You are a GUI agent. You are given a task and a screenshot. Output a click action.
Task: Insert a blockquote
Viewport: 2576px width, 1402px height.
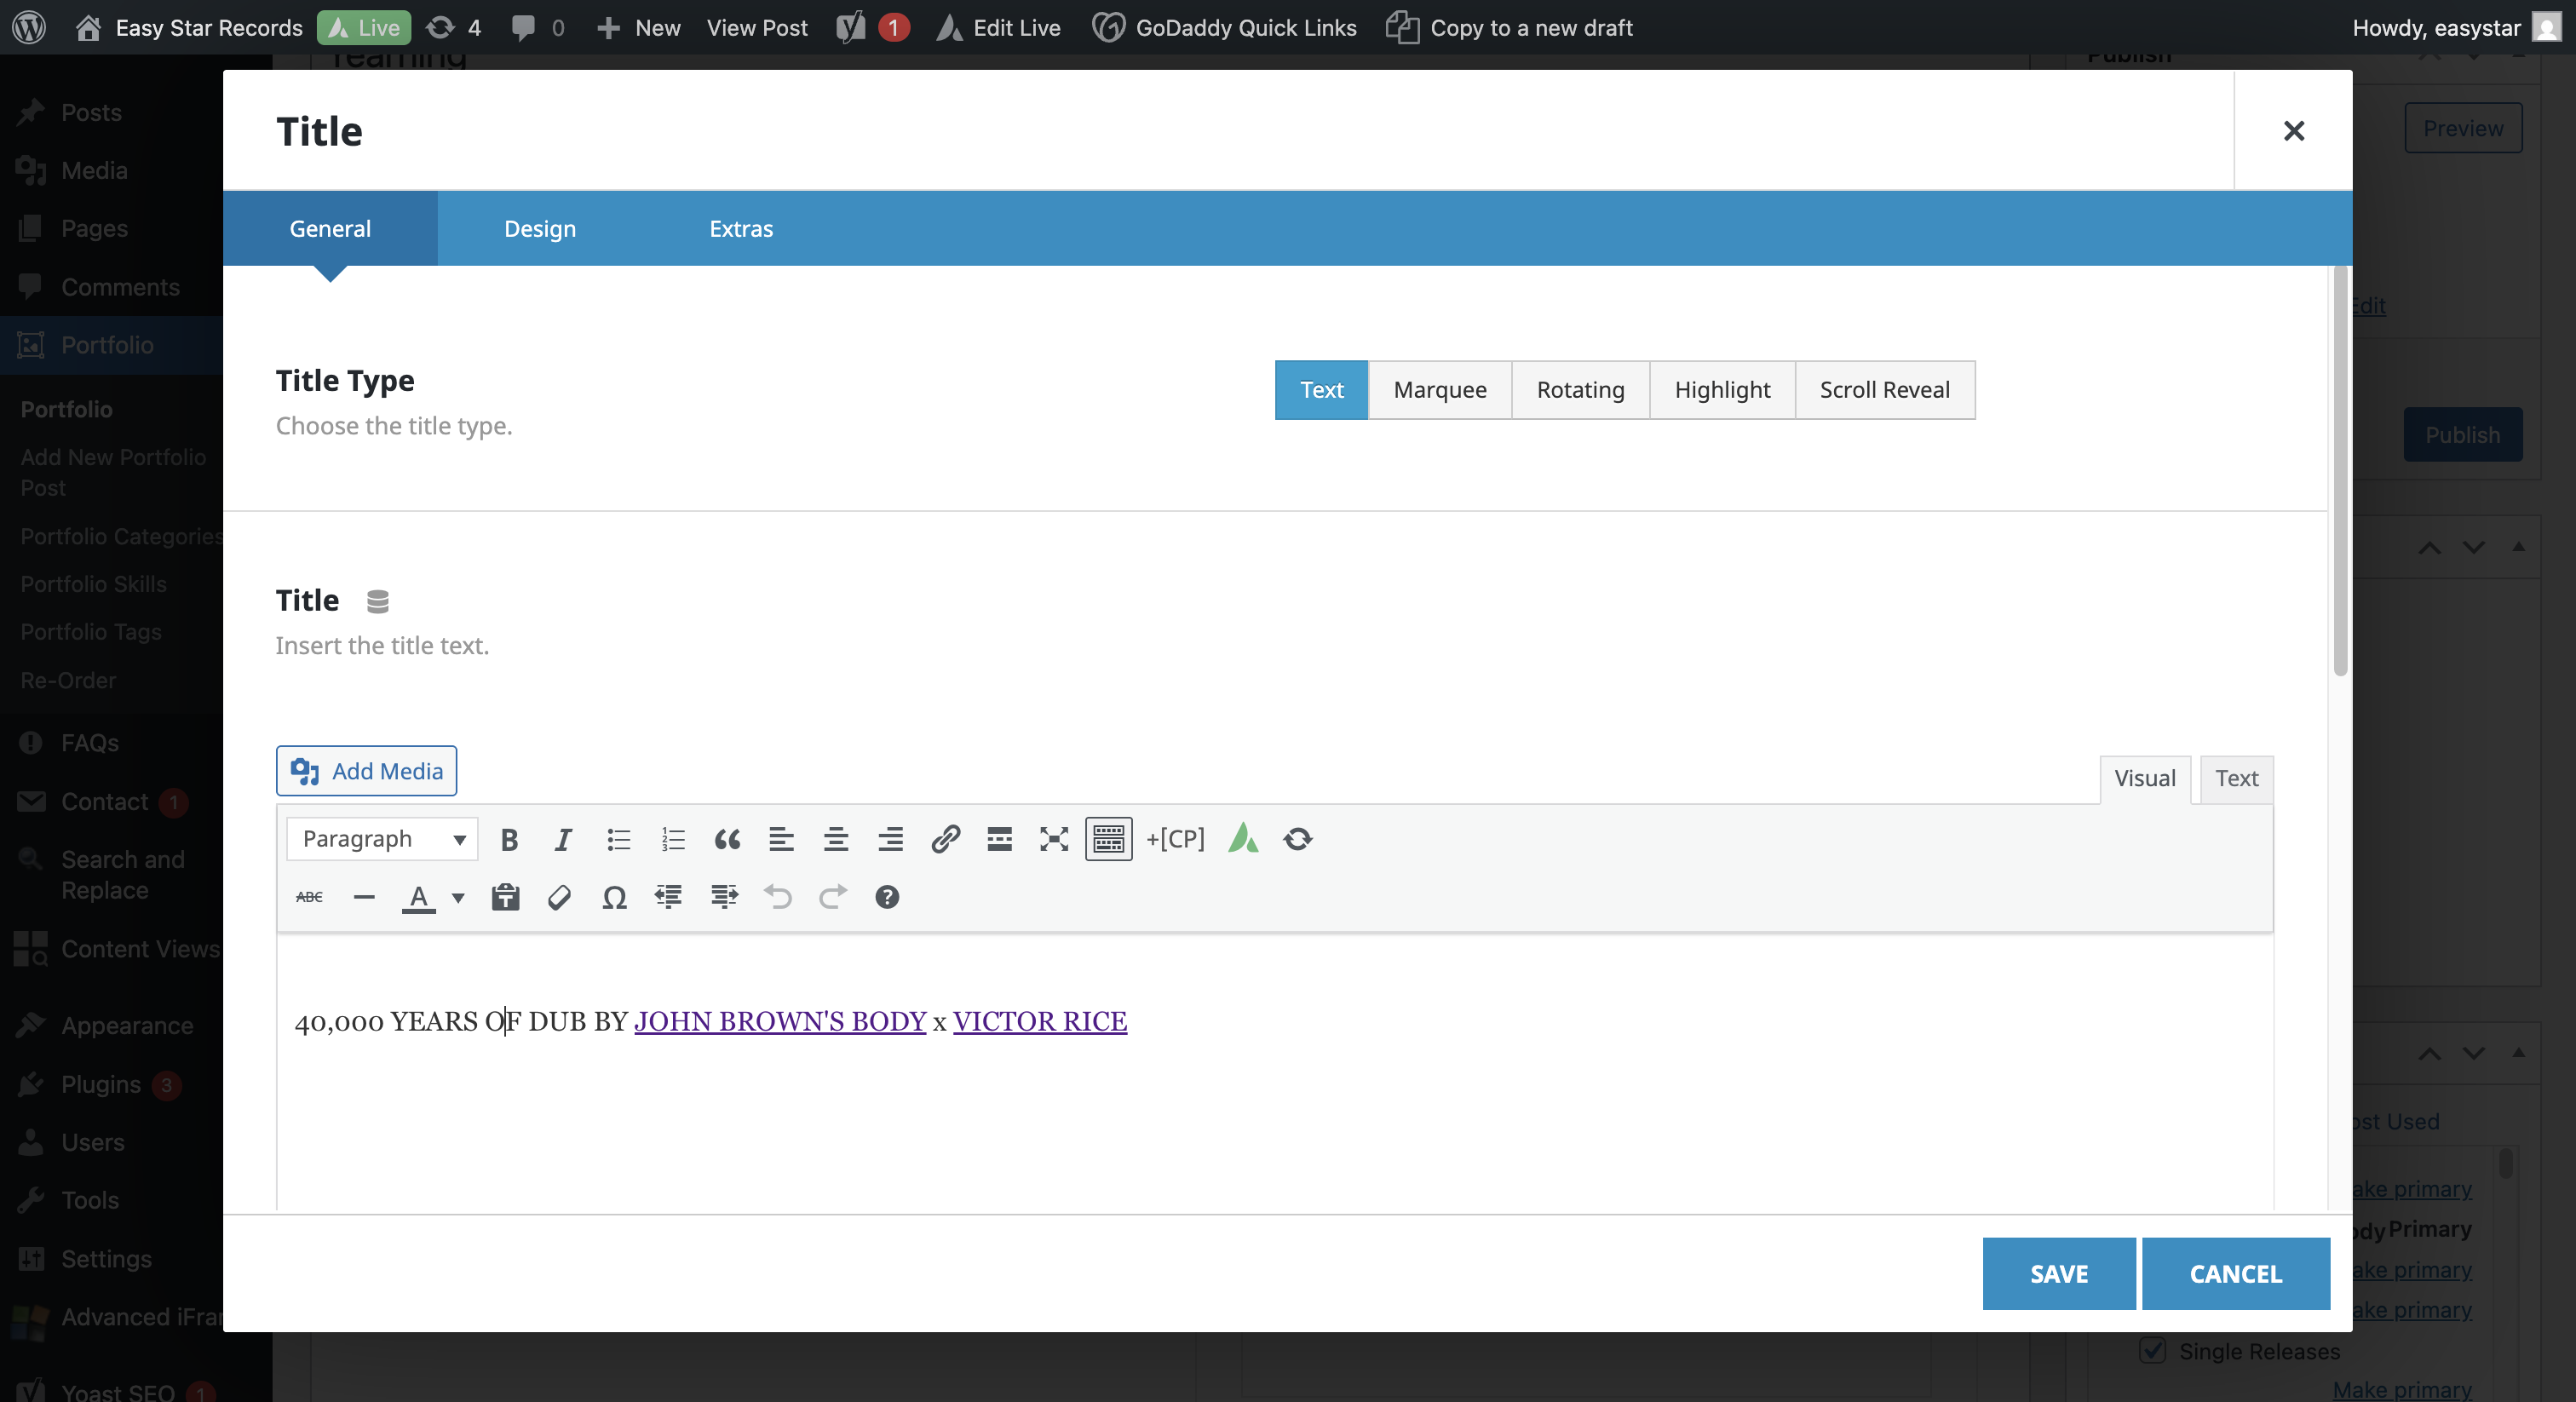(727, 839)
